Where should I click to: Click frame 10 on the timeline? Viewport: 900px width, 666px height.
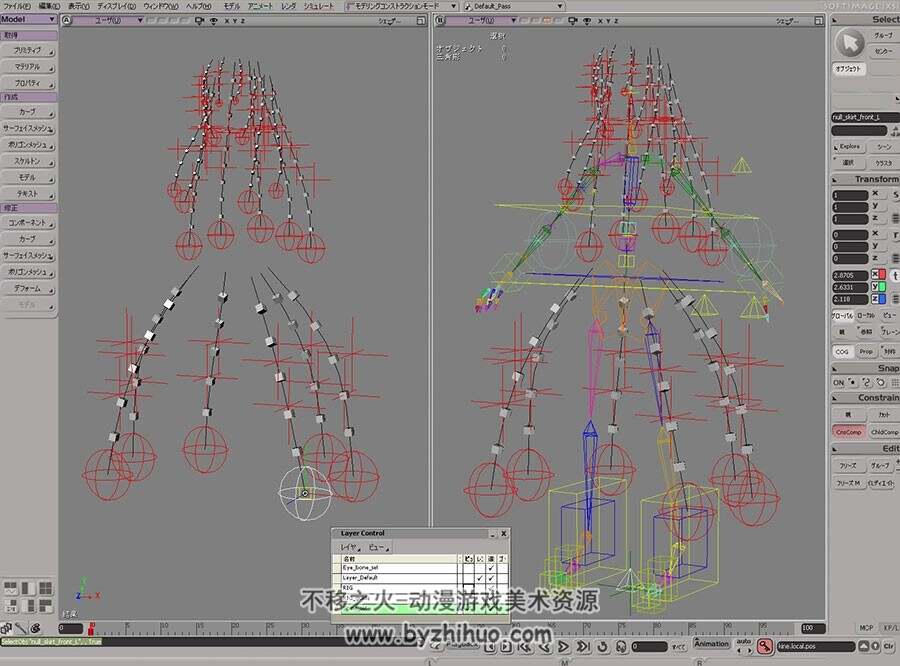[162, 628]
